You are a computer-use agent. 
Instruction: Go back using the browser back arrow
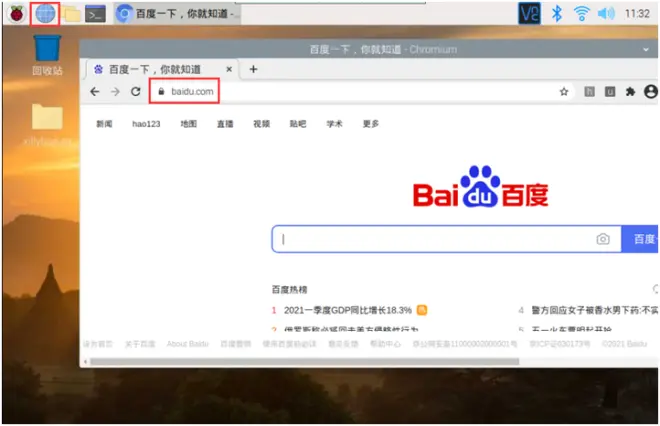coord(95,91)
